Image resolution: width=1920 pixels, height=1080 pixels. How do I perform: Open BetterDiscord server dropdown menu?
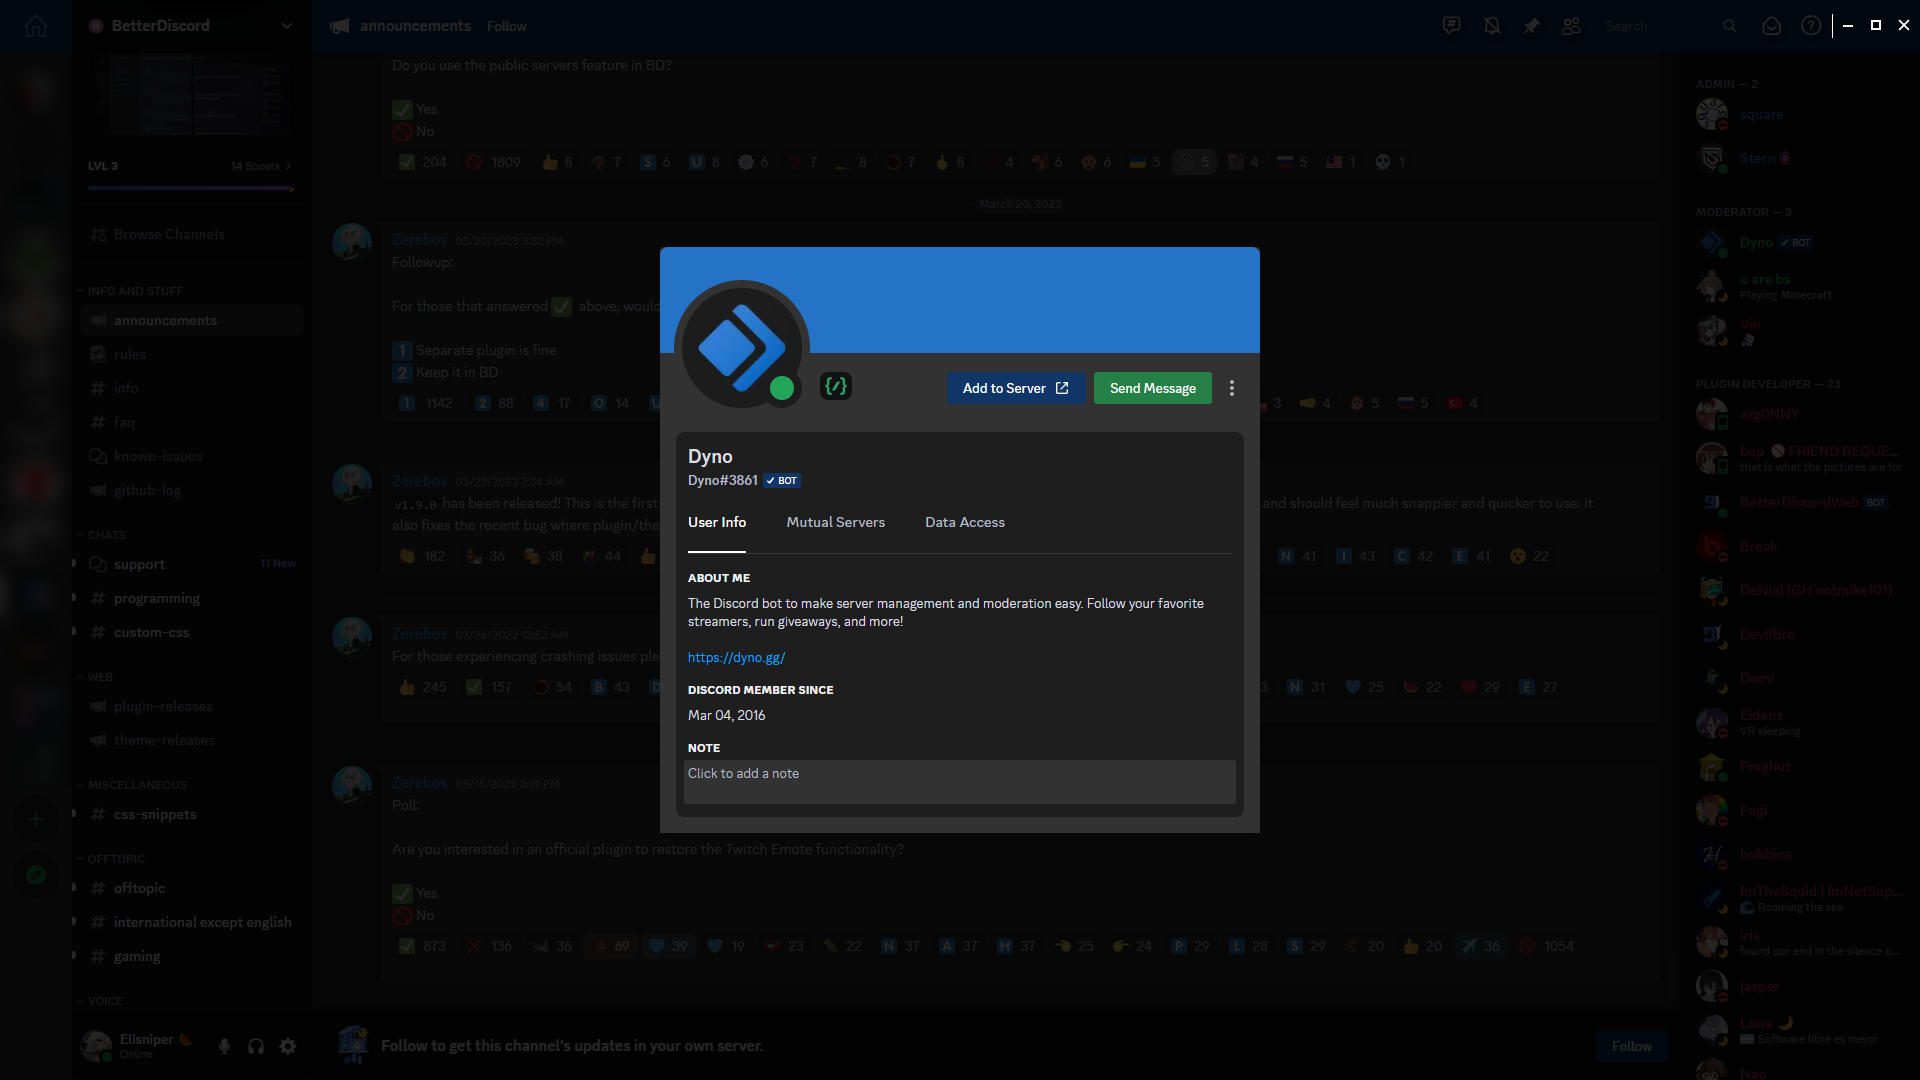click(287, 26)
